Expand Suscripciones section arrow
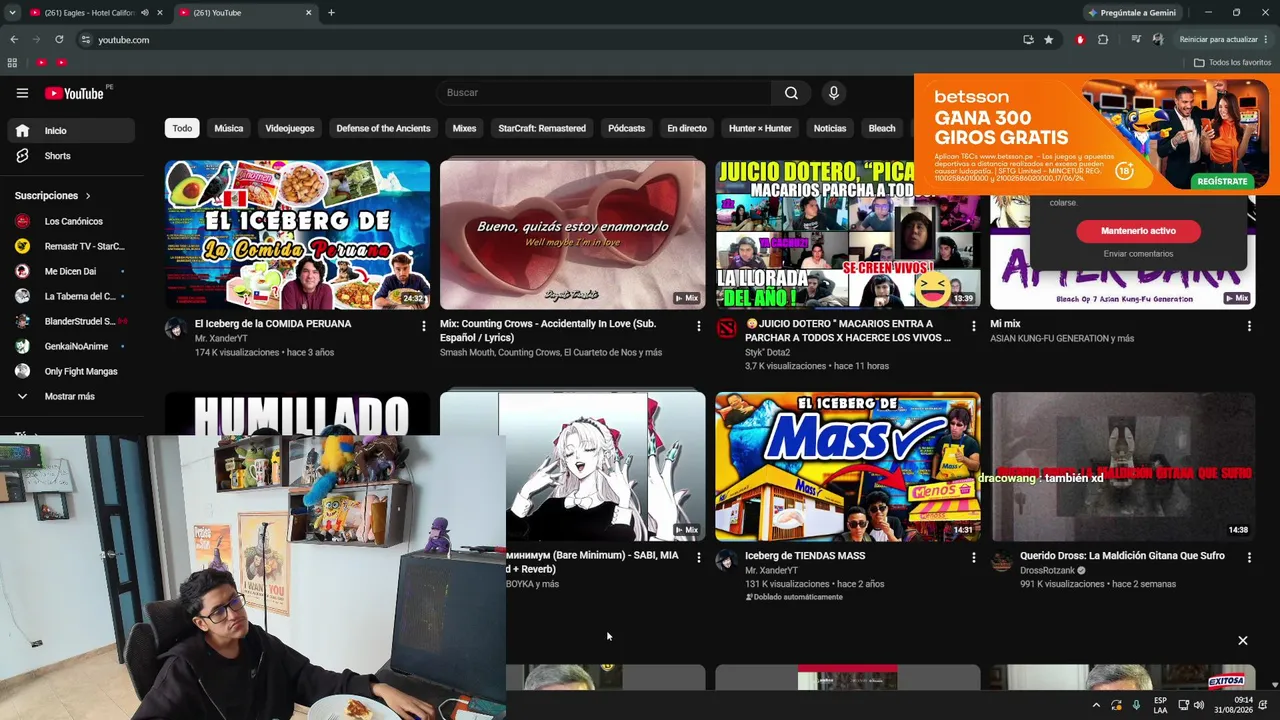Image resolution: width=1280 pixels, height=720 pixels. (x=88, y=196)
